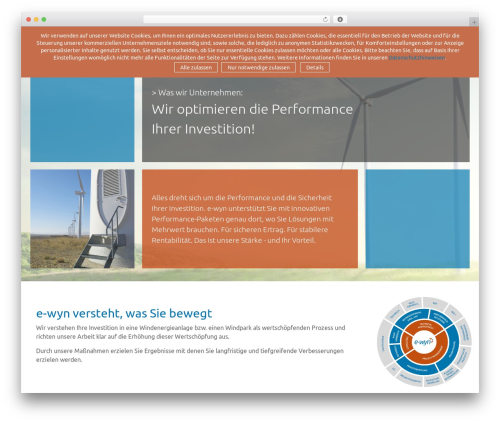500x423 pixels.
Task: Open a new tab with plus button
Action: (x=474, y=22)
